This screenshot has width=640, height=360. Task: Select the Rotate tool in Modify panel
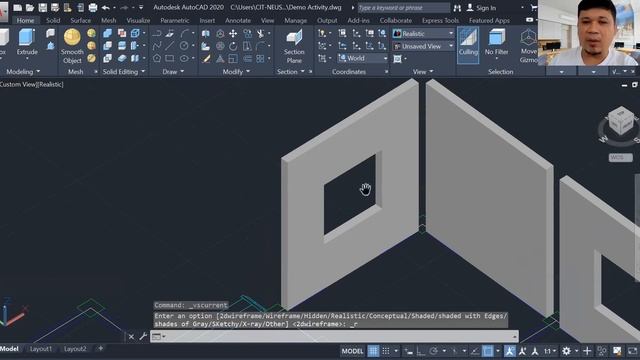point(233,46)
